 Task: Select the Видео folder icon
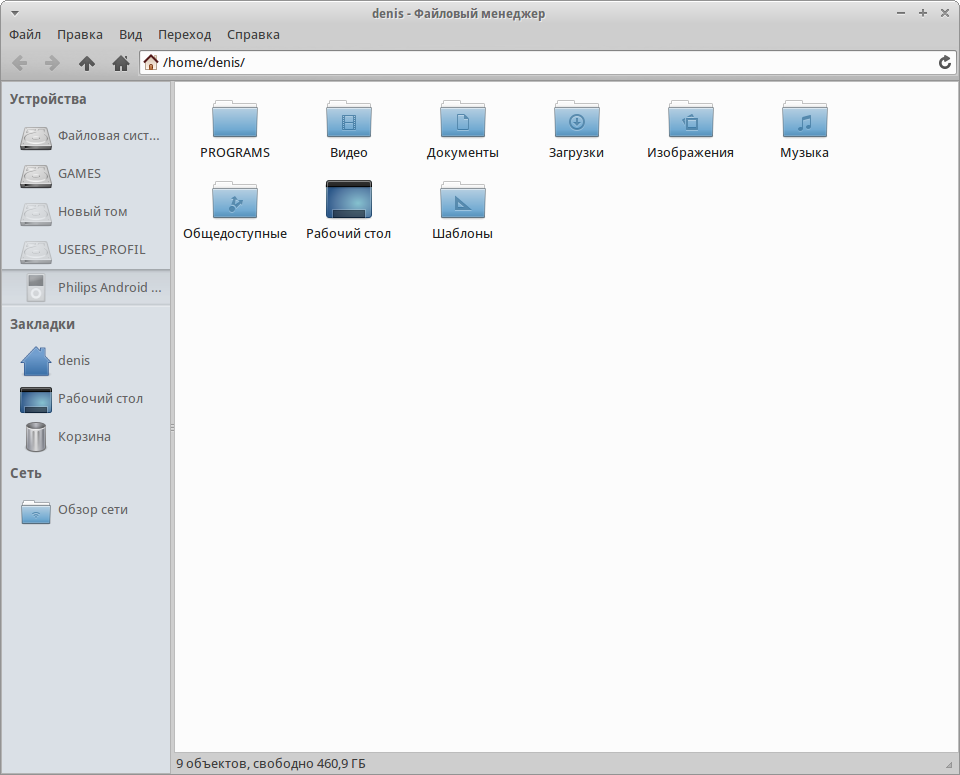pos(349,121)
